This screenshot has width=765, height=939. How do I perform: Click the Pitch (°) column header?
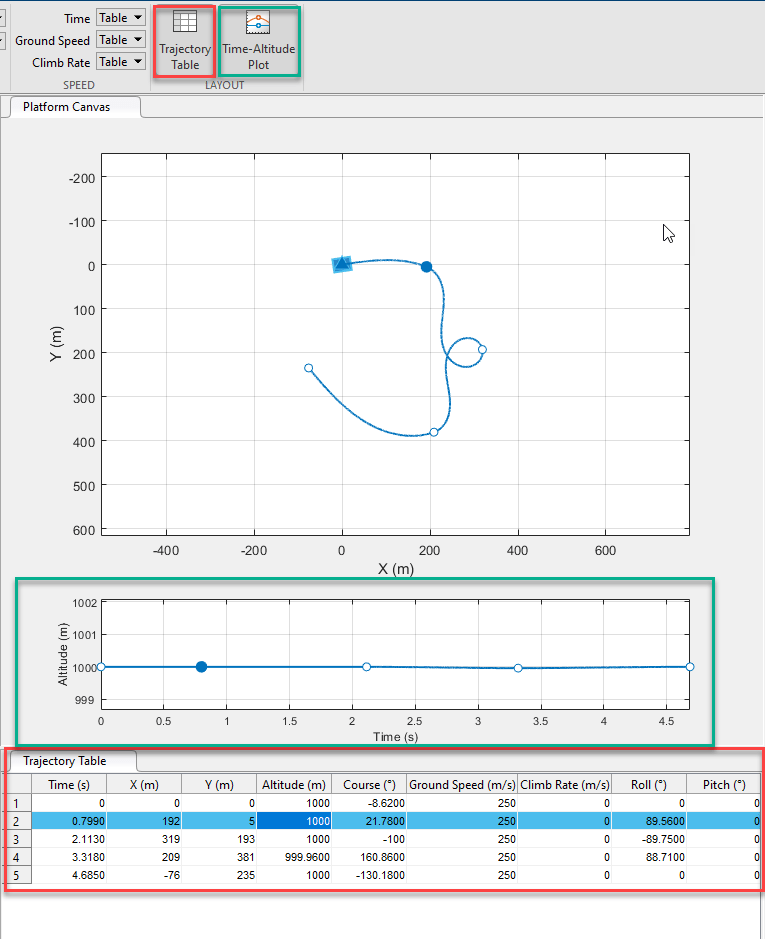[724, 784]
